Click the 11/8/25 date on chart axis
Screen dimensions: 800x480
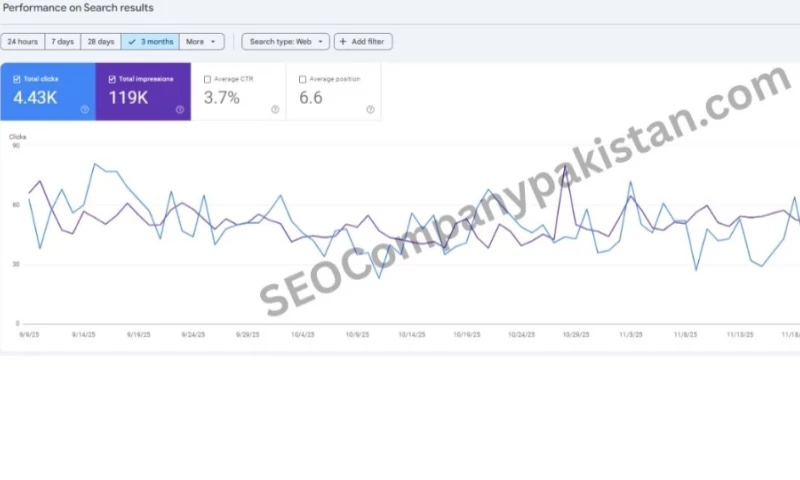(685, 335)
